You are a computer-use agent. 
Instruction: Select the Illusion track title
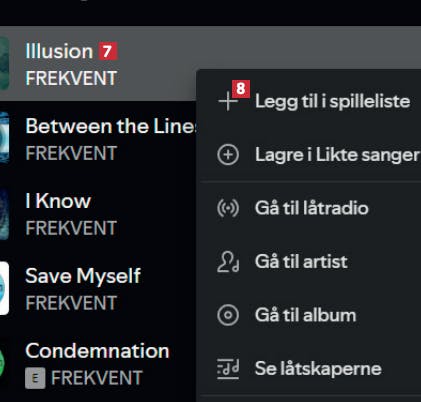59,51
